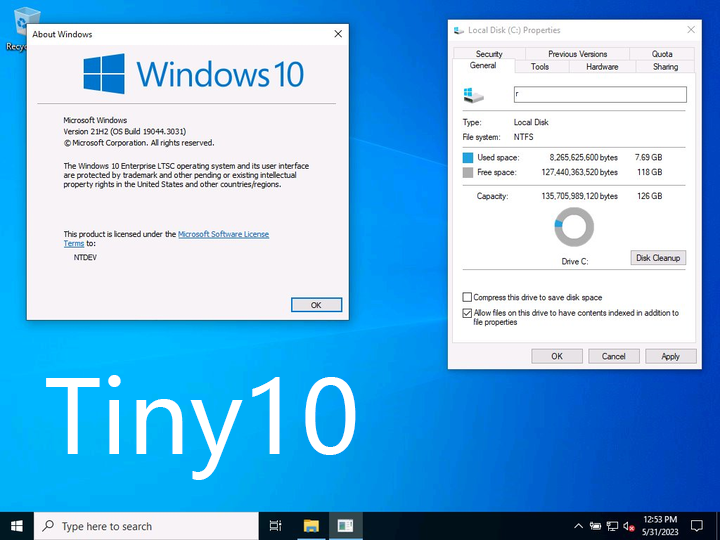Click the 127,440,363,520 bytes free value
The height and width of the screenshot is (540, 720).
(579, 172)
